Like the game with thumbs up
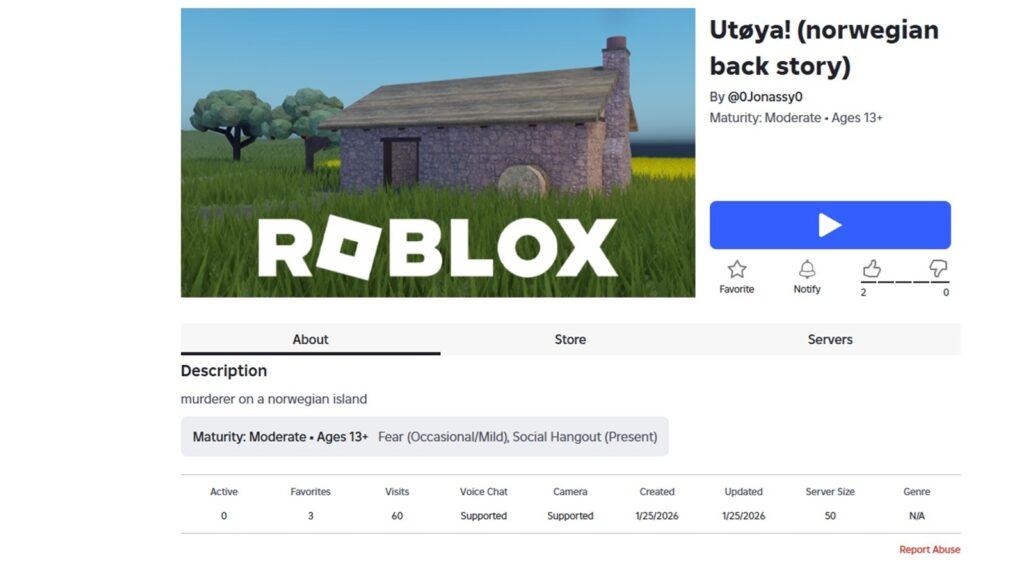1024x576 pixels. (872, 268)
